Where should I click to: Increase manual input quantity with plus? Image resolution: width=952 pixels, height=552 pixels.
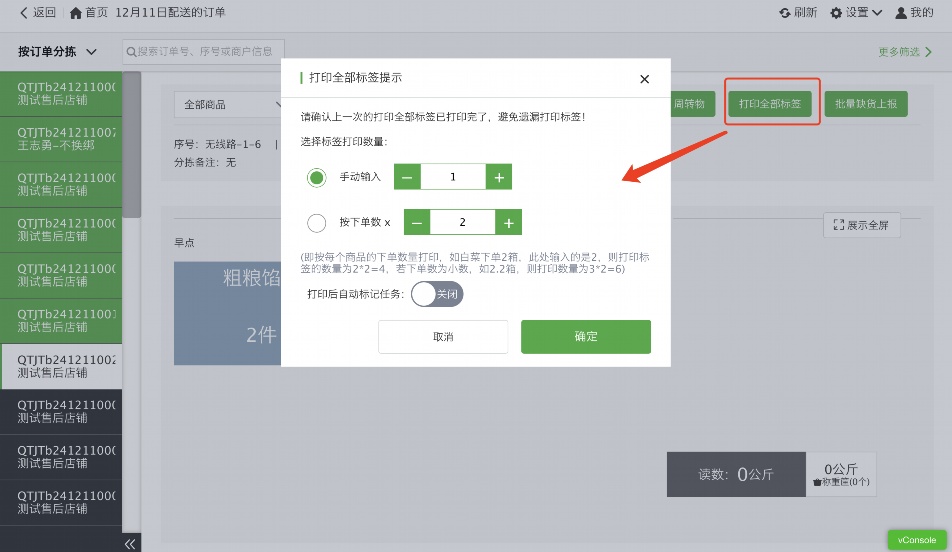point(499,177)
